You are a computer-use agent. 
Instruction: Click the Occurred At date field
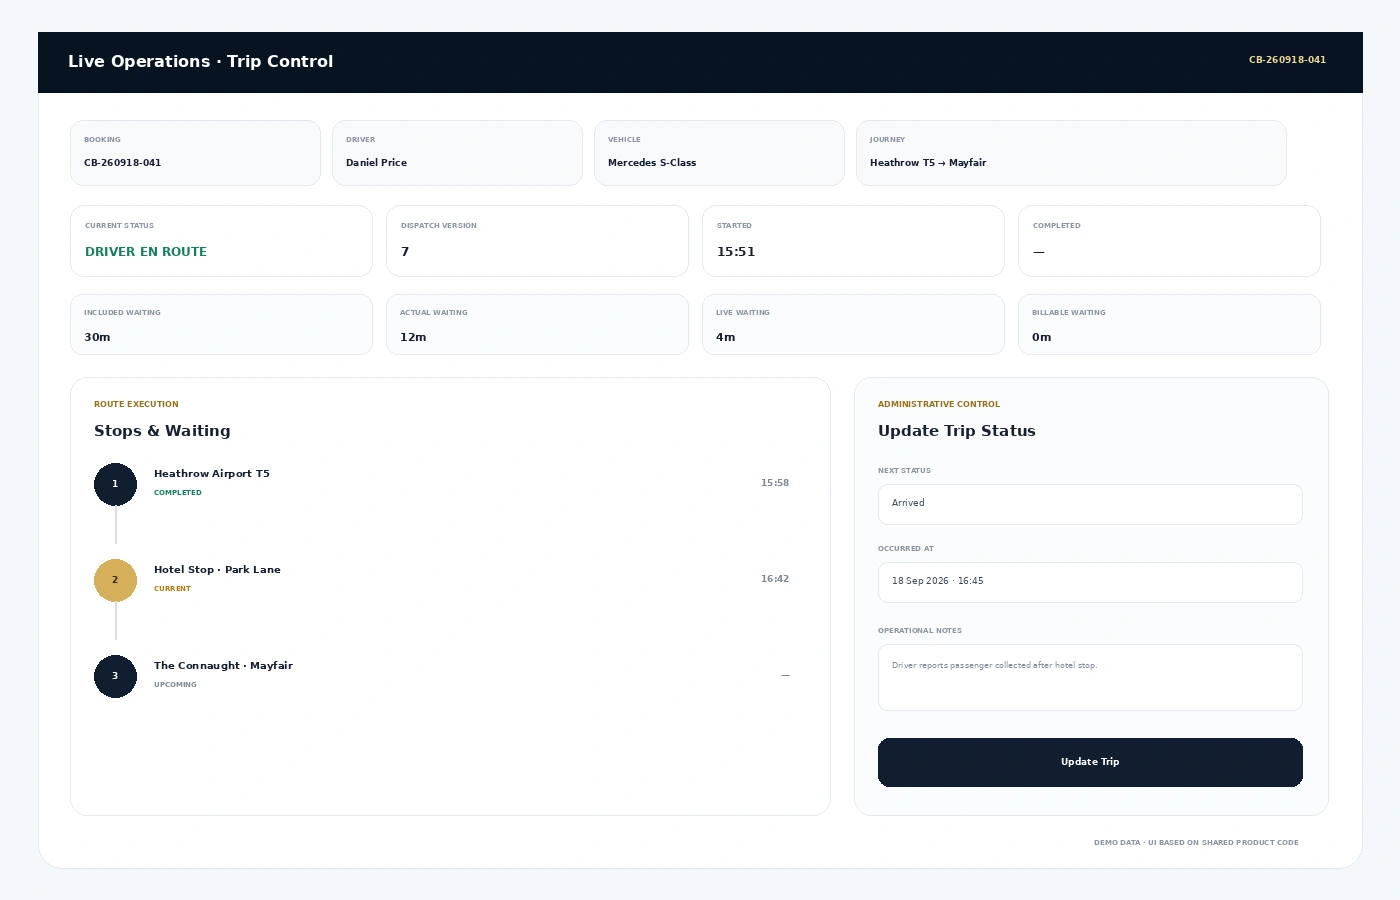click(1090, 582)
